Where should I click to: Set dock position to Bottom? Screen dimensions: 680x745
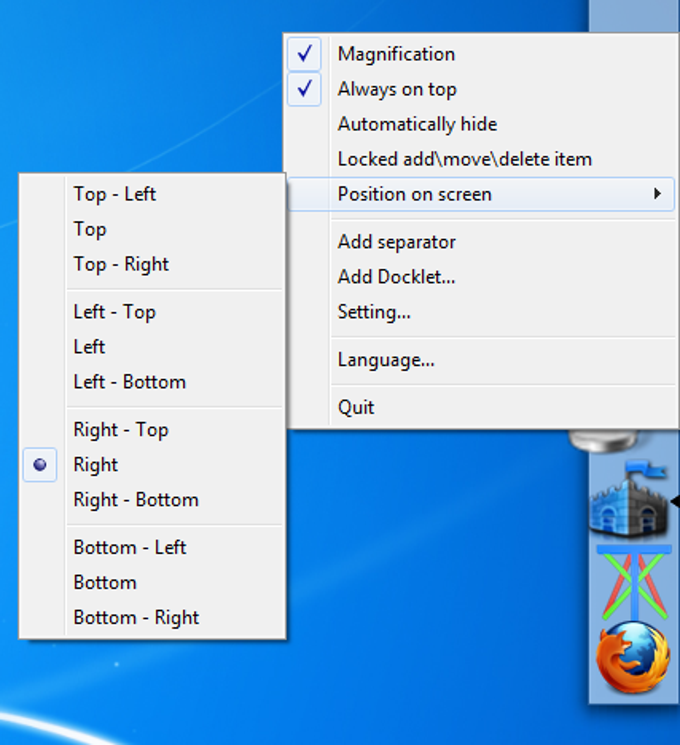click(x=152, y=583)
